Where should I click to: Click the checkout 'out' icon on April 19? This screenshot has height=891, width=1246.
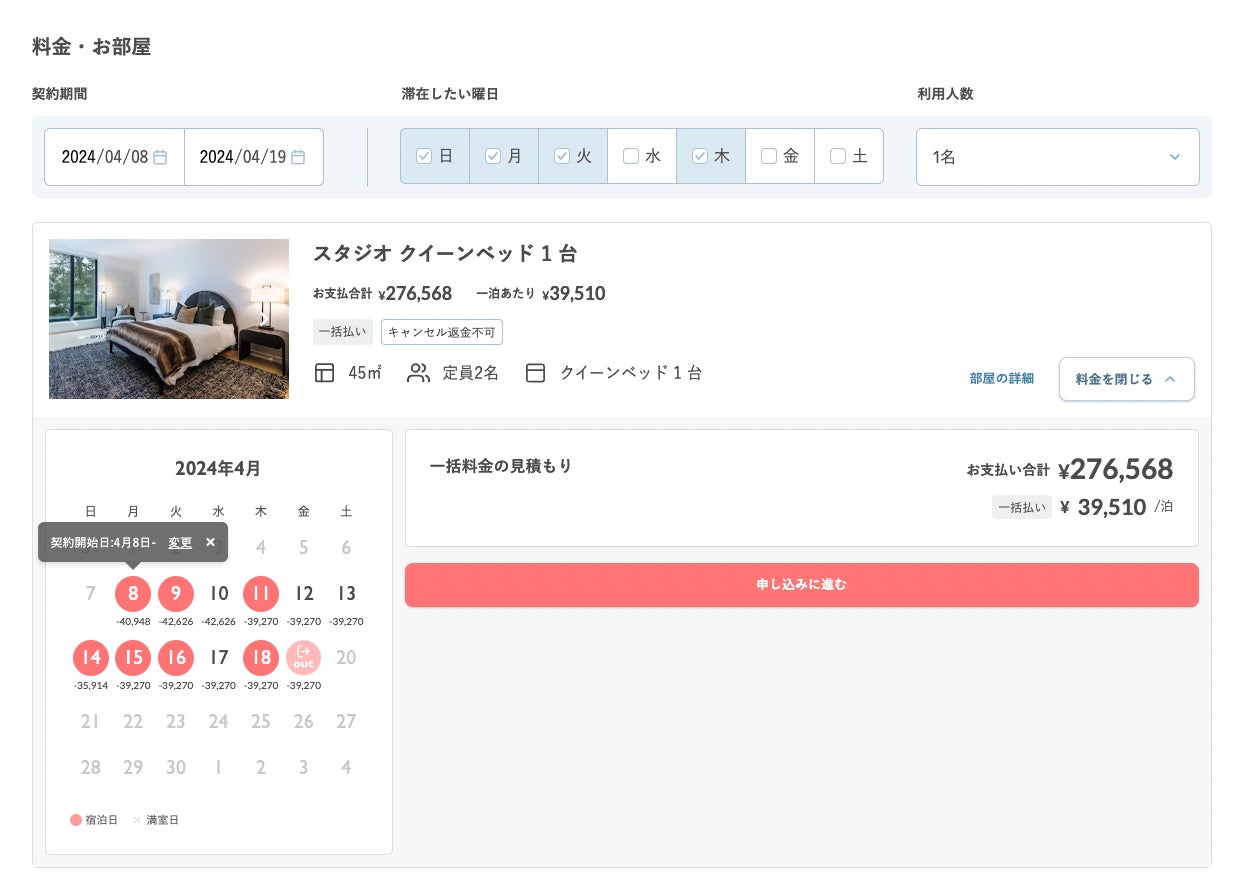click(304, 657)
